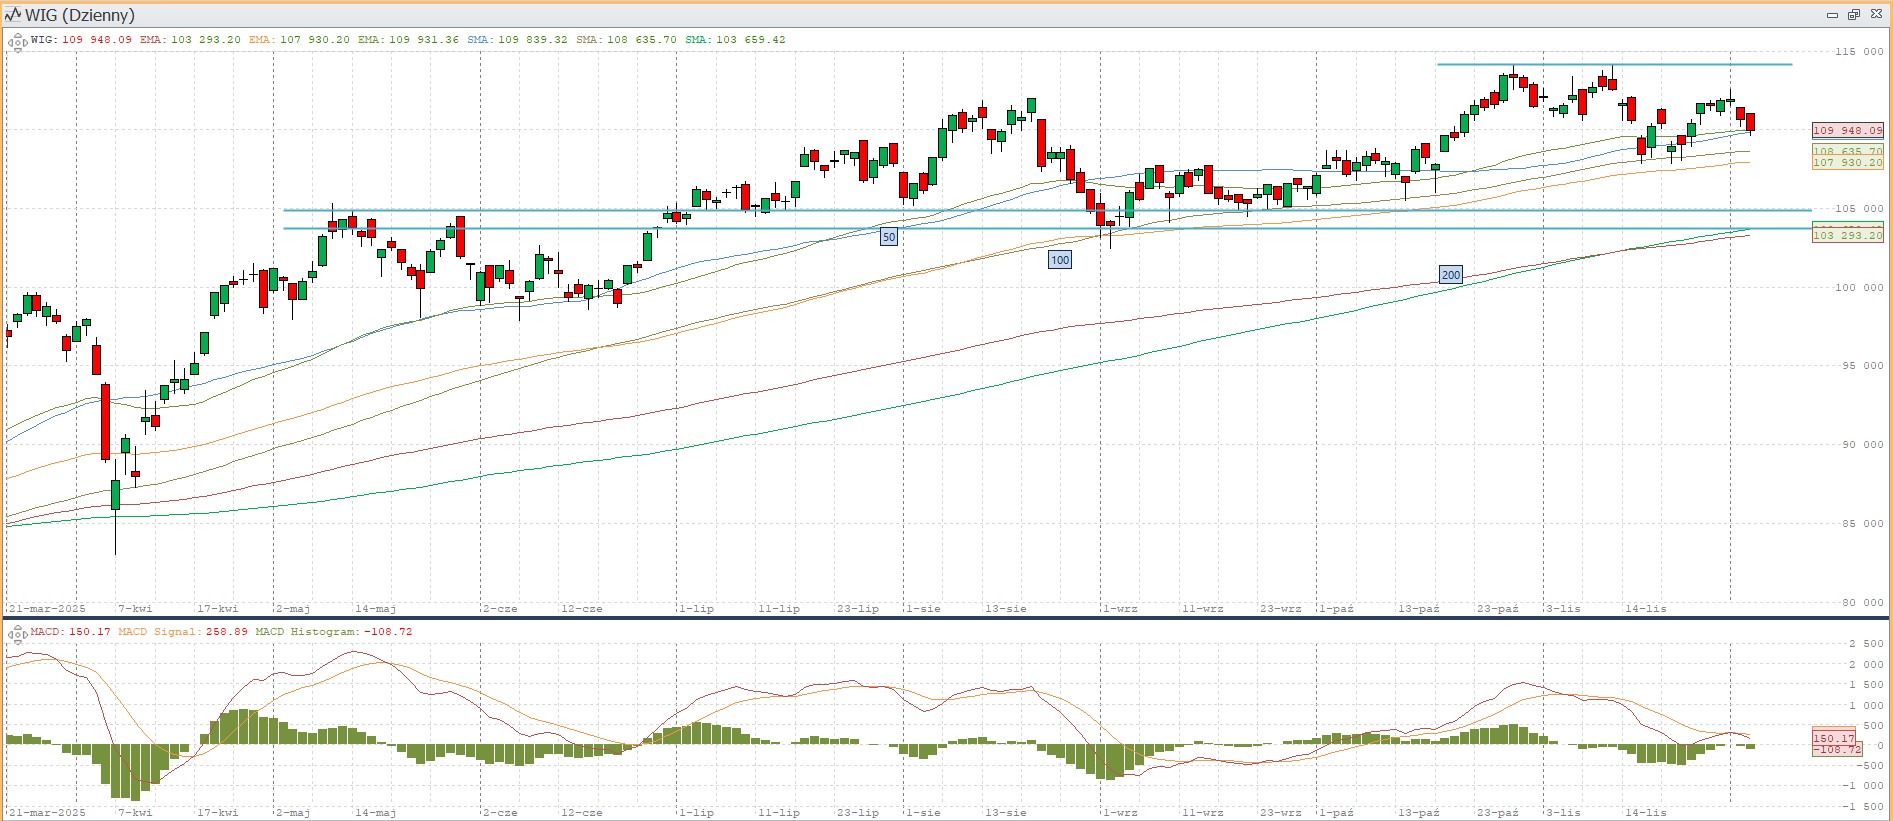The width and height of the screenshot is (1893, 821).
Task: Click the chart icon beside the WIG title
Action: (13, 14)
